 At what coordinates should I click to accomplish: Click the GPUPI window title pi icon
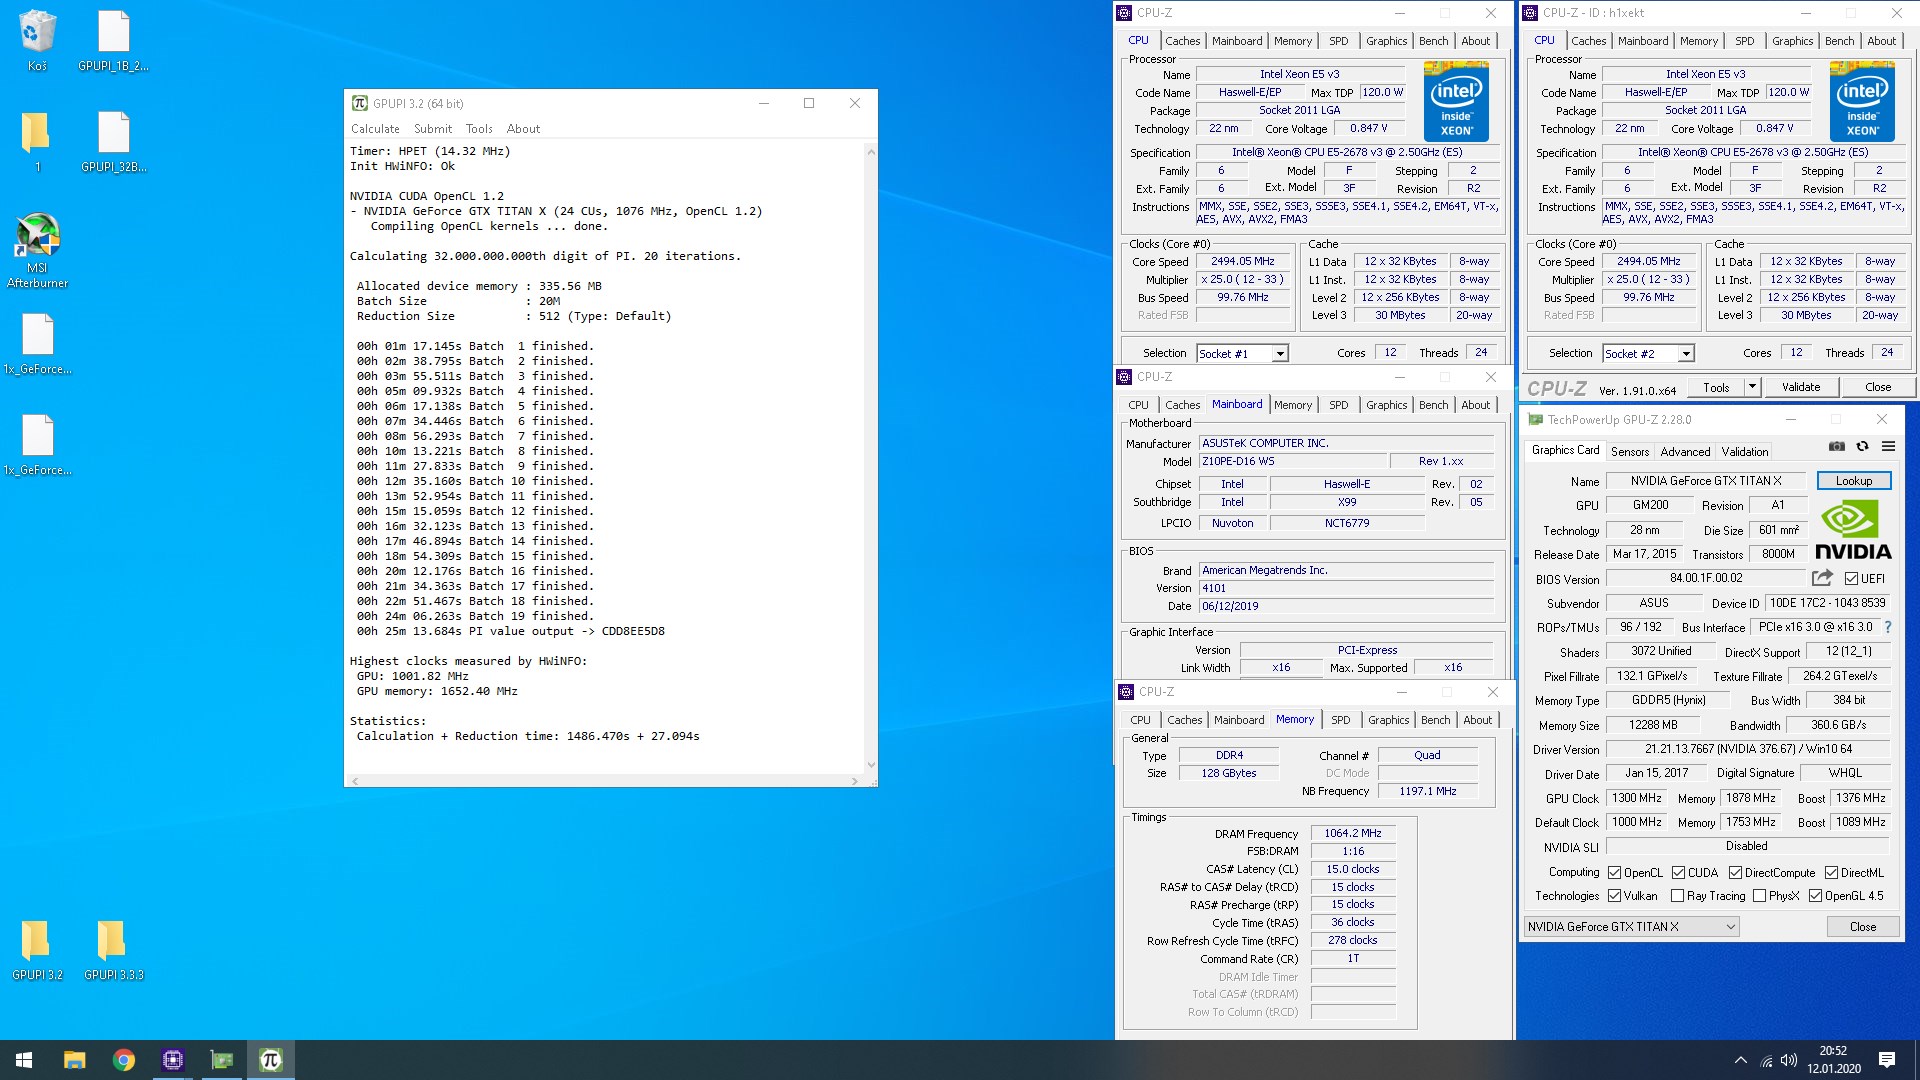(360, 103)
